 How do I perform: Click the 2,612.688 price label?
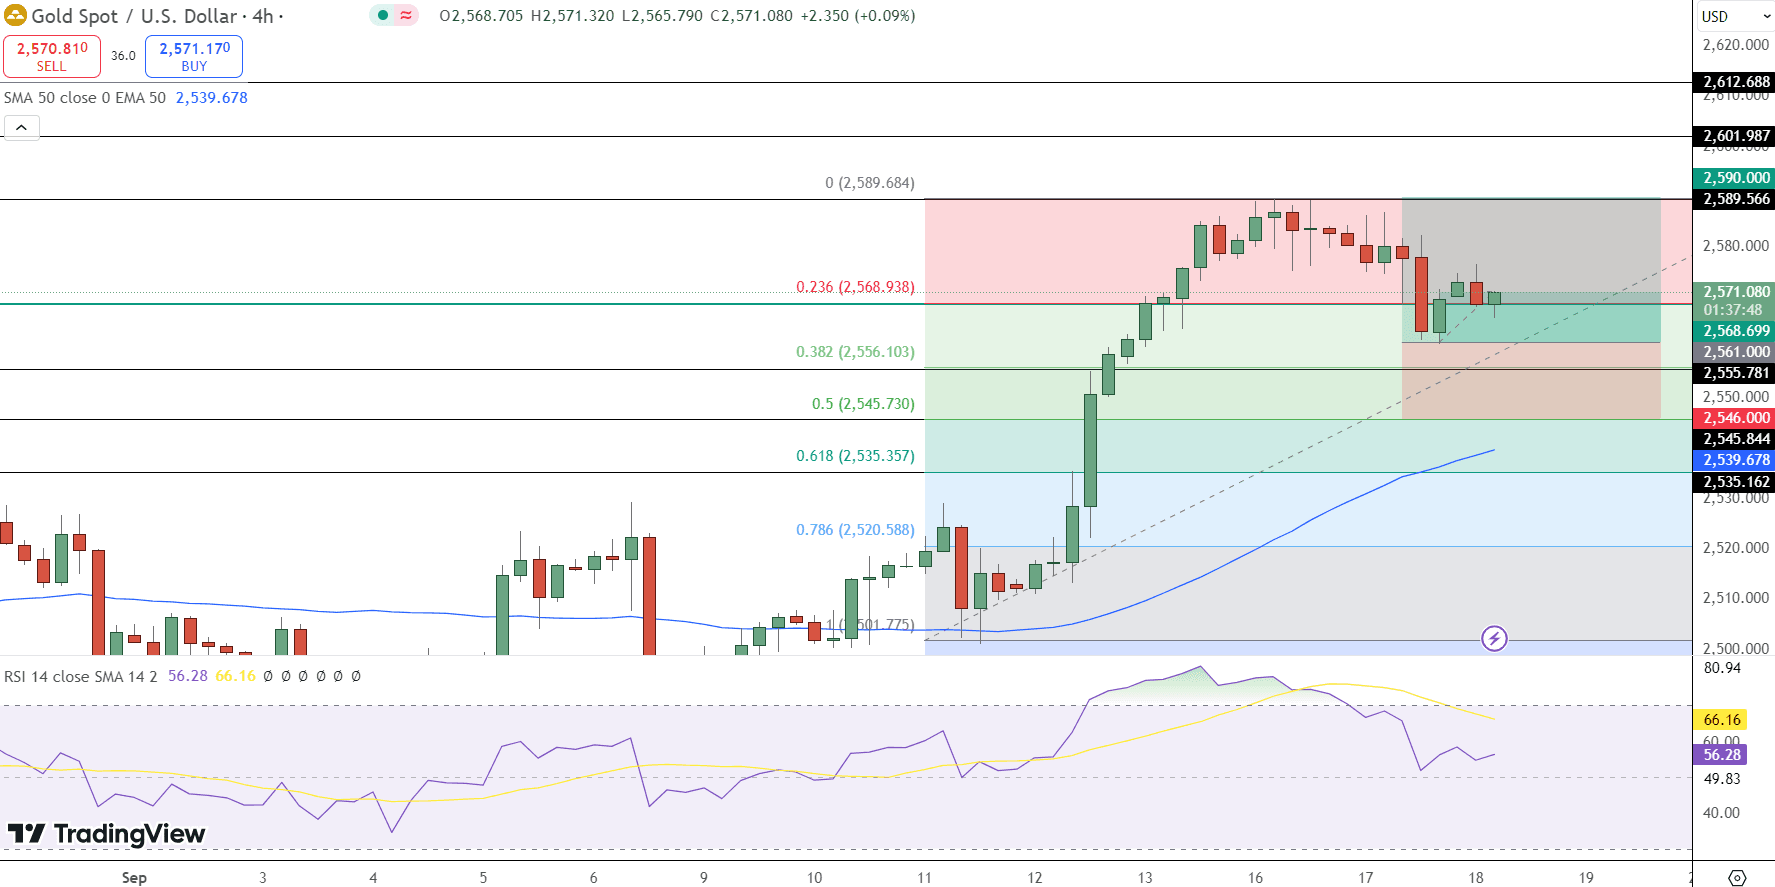tap(1734, 82)
